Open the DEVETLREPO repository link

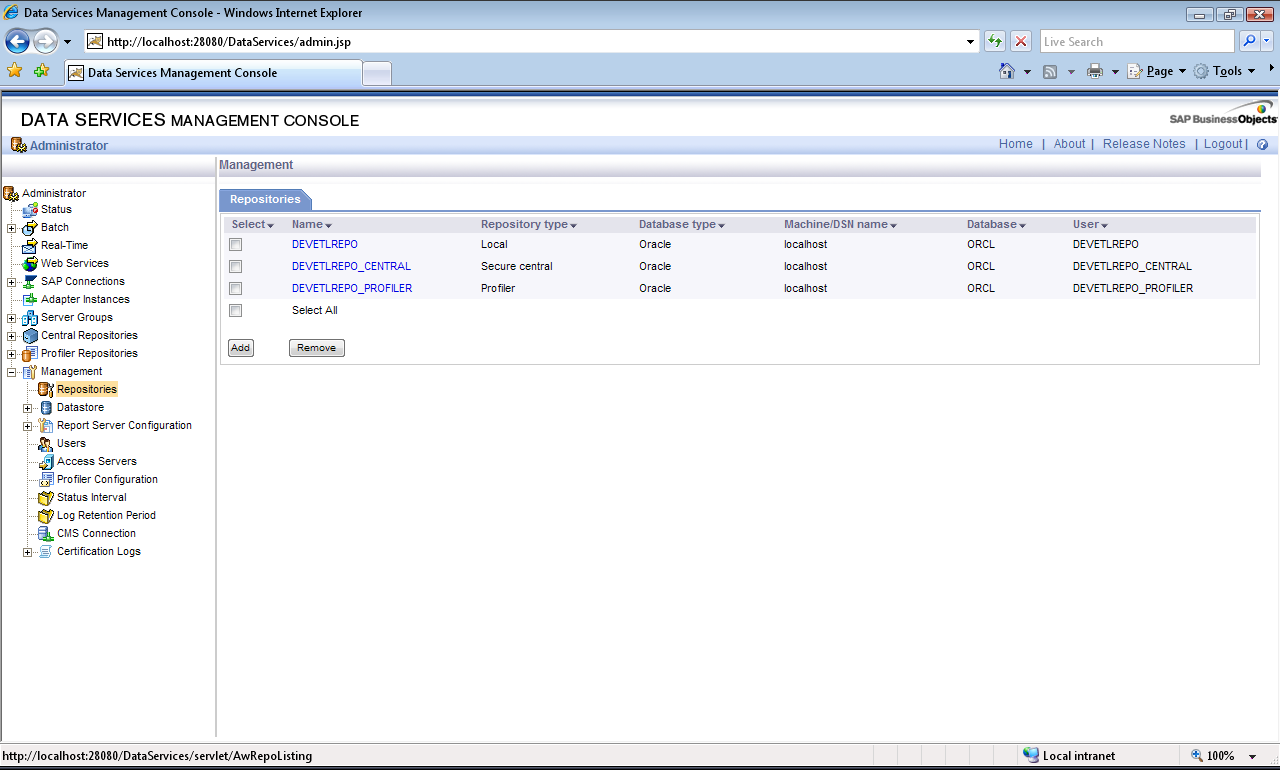pos(325,245)
